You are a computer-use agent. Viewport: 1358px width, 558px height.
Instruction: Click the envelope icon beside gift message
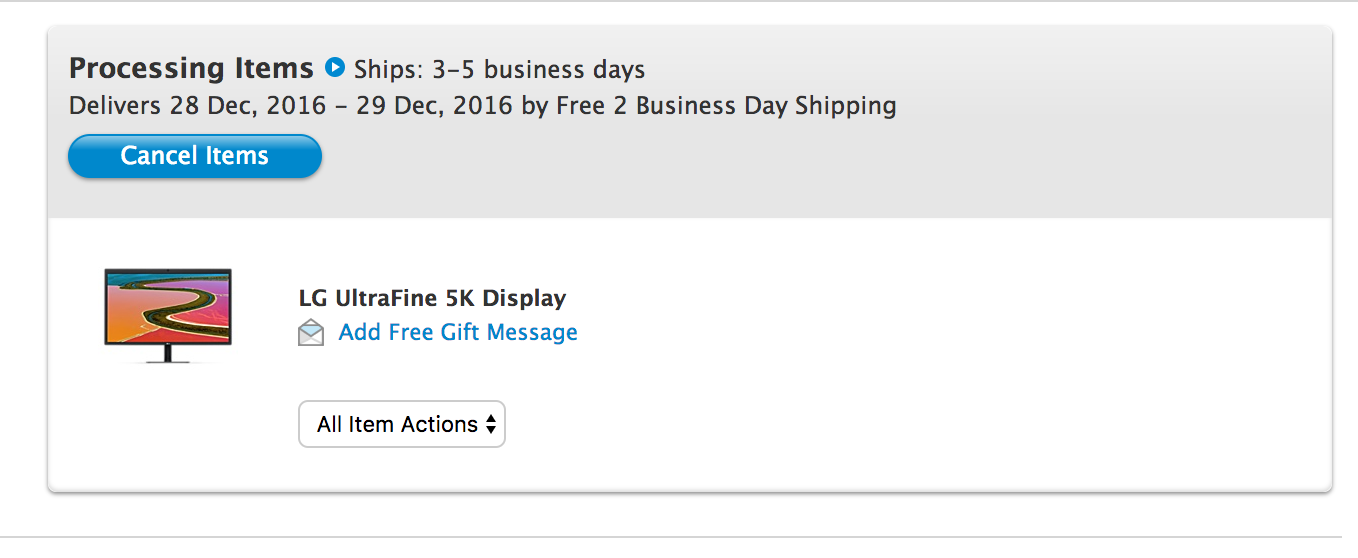(311, 333)
